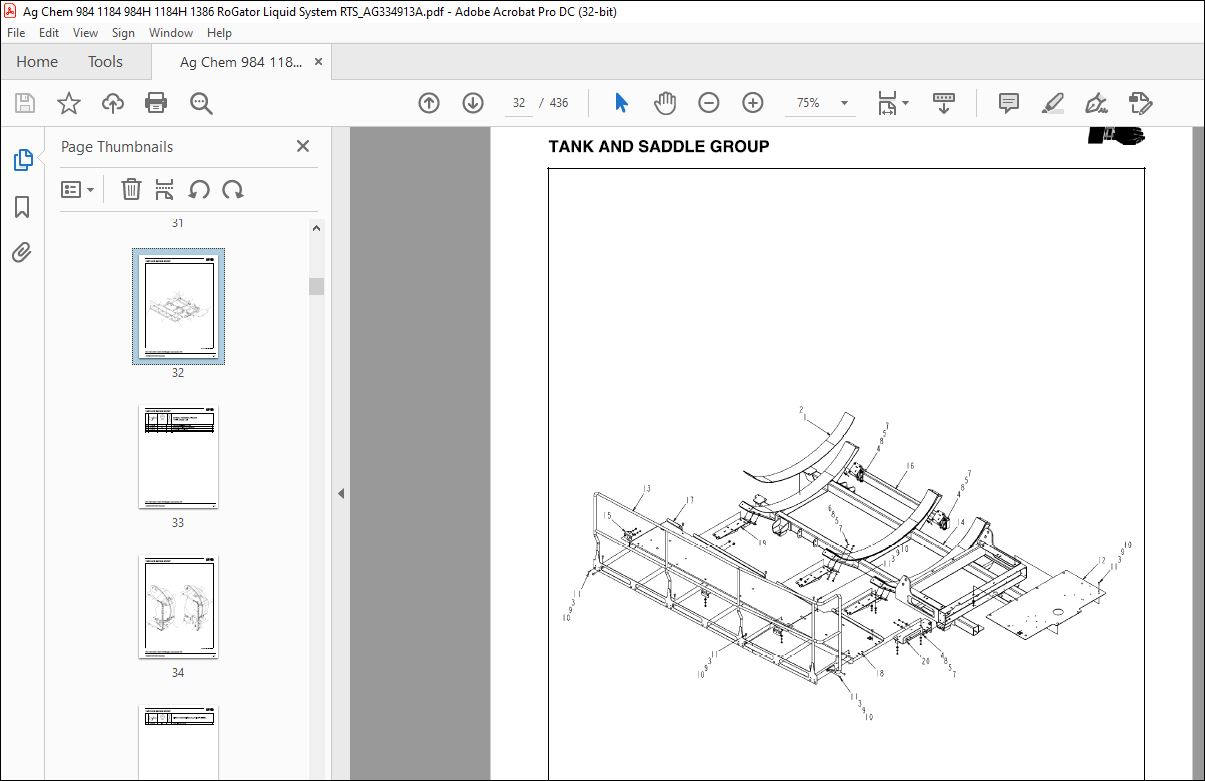Select page 33 thumbnail
This screenshot has height=781, width=1205.
pyautogui.click(x=178, y=457)
